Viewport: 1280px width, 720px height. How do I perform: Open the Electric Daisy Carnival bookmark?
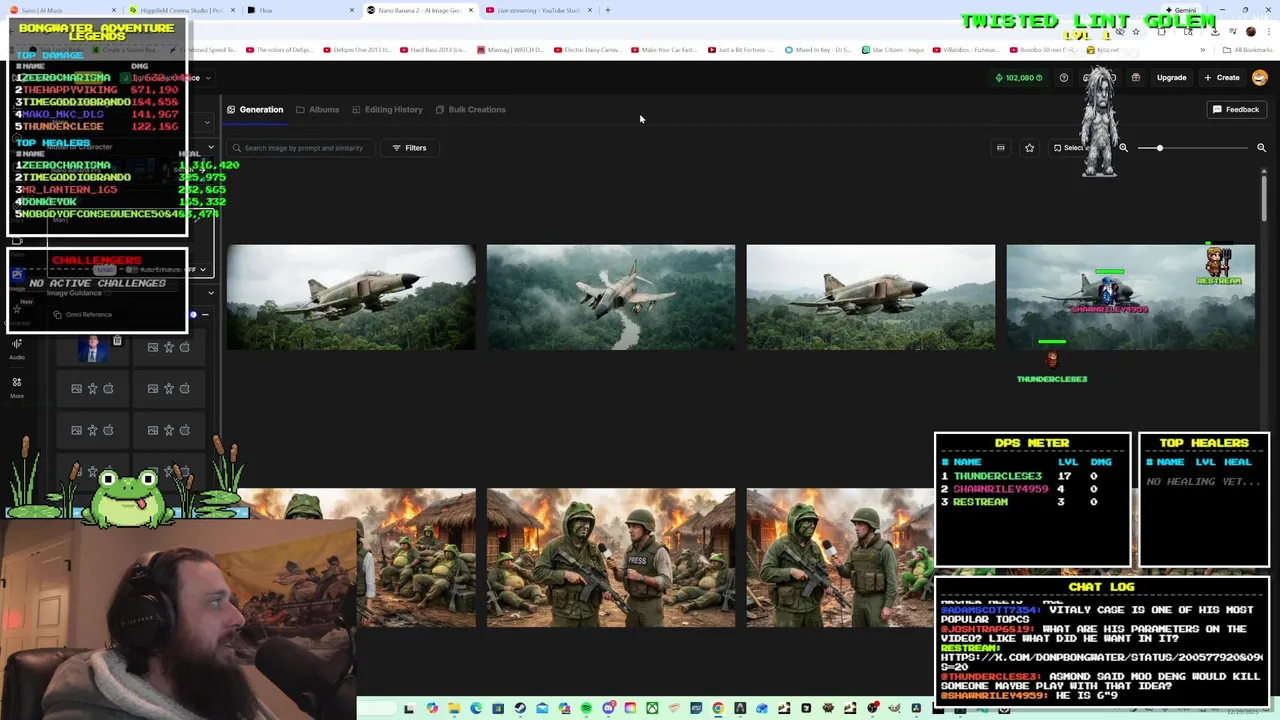click(587, 49)
